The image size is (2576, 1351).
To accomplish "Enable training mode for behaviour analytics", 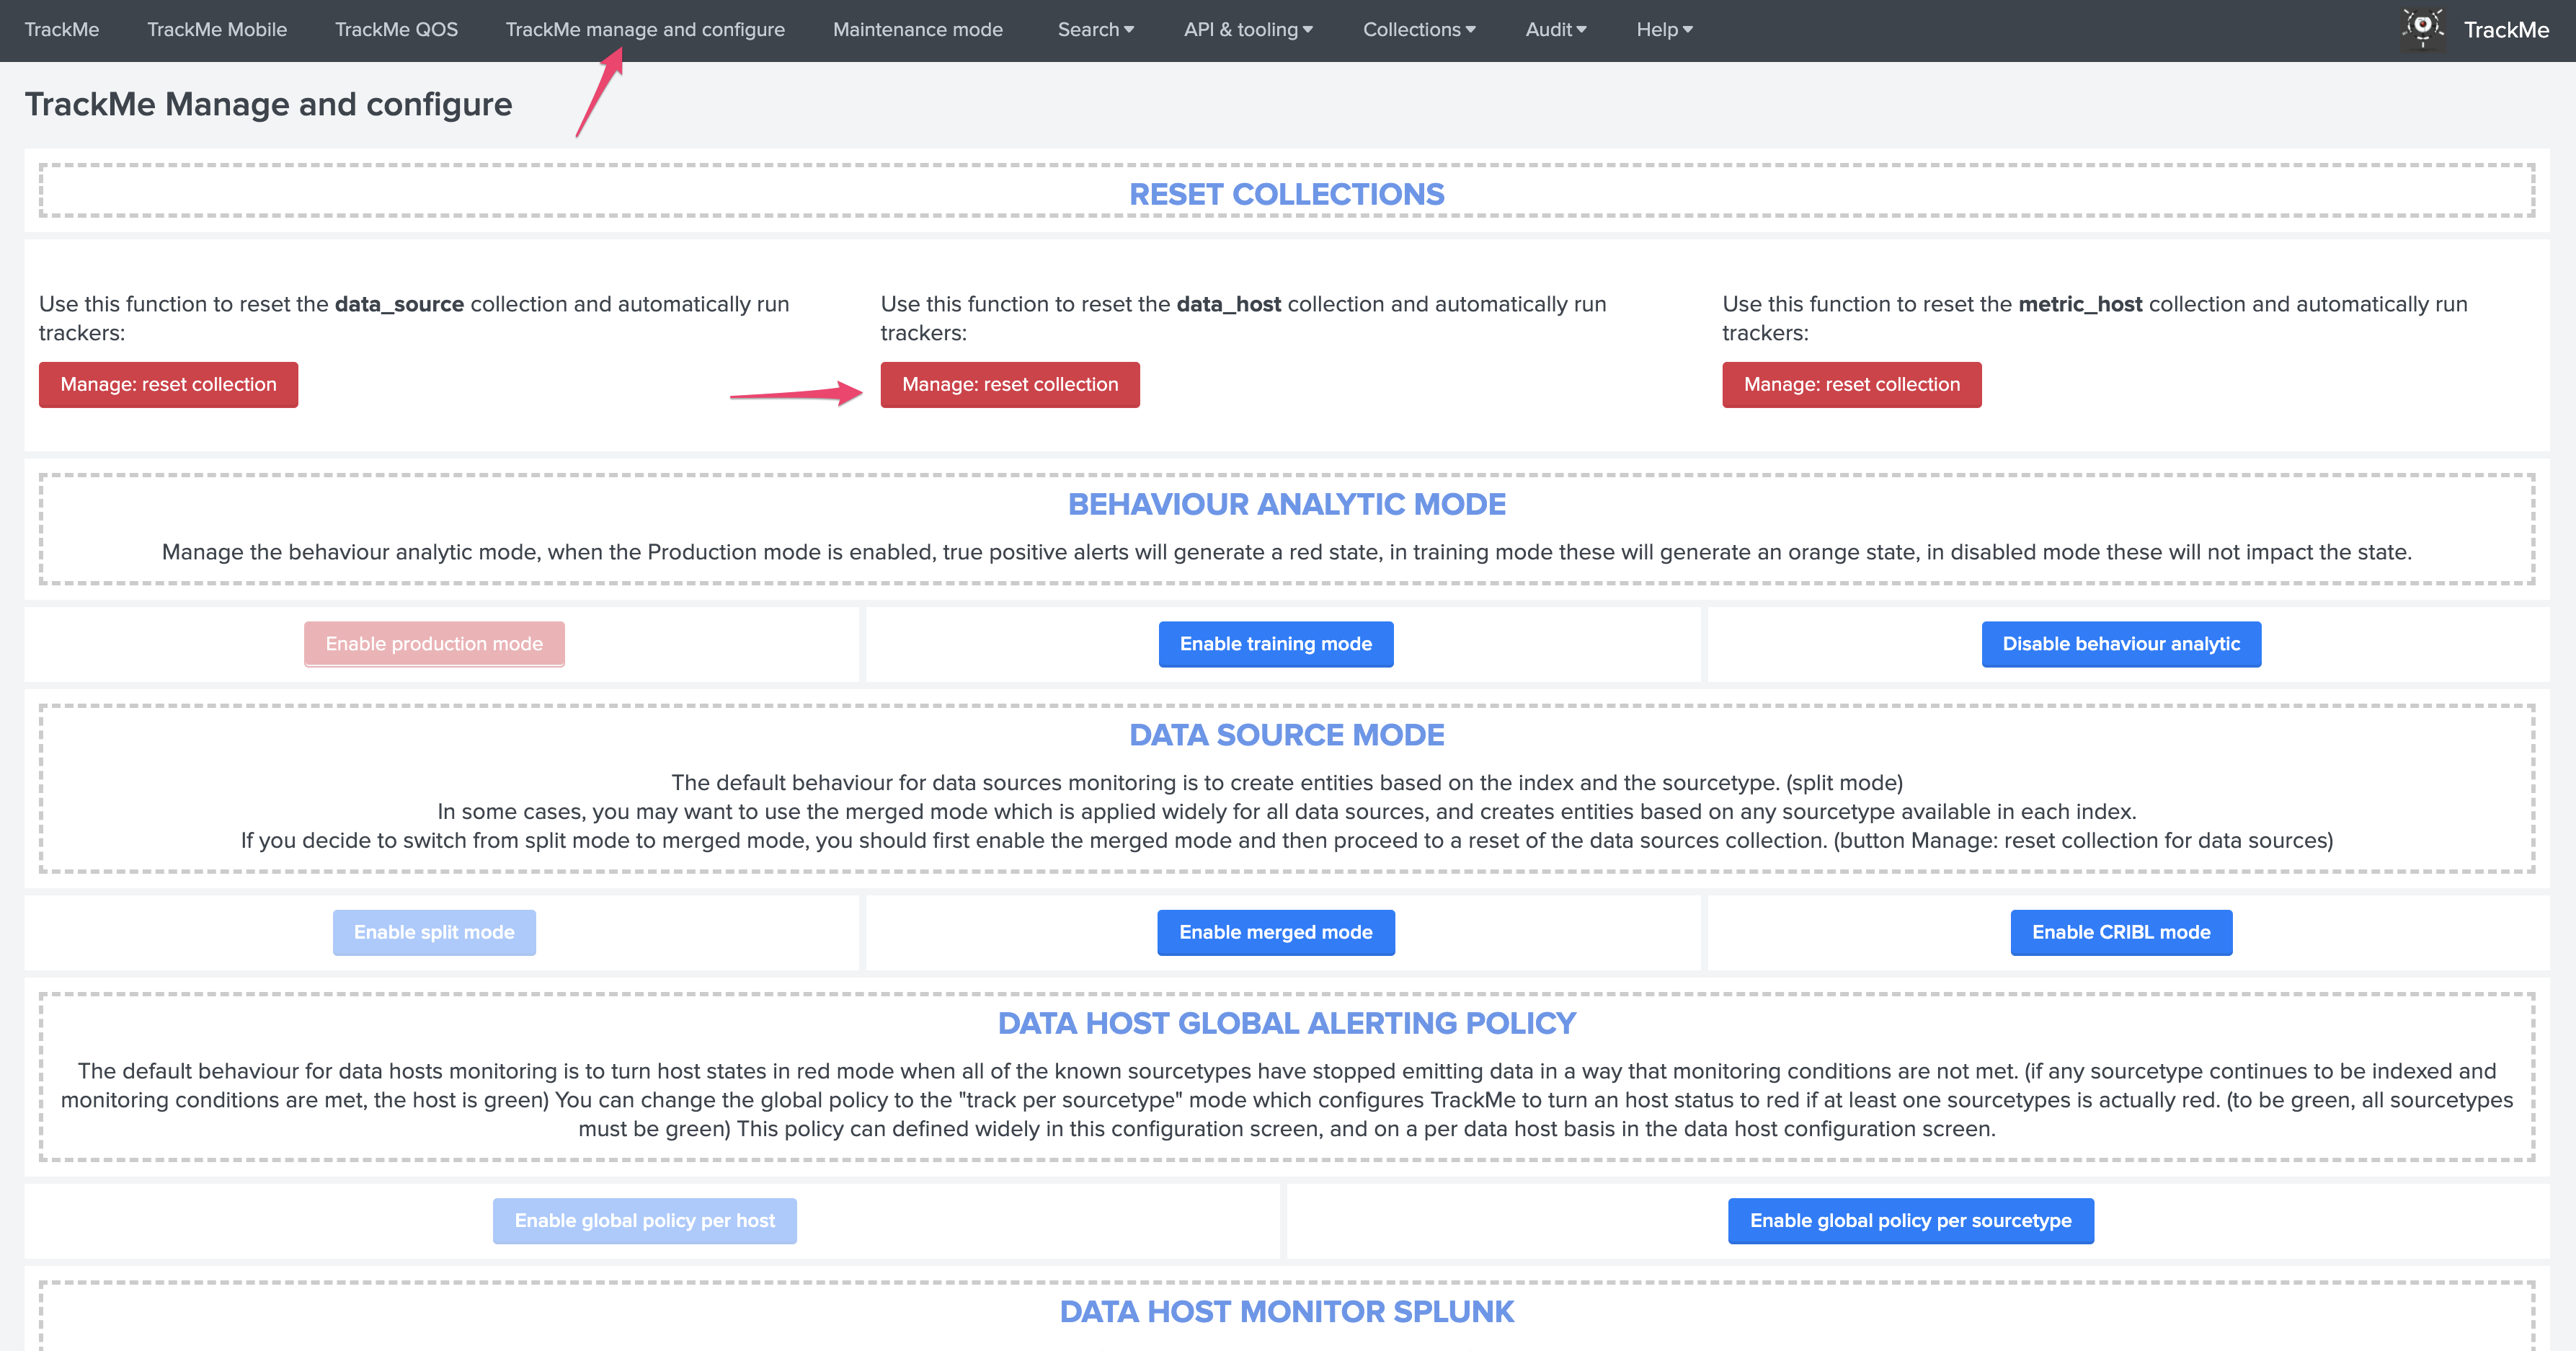I will [x=1276, y=644].
